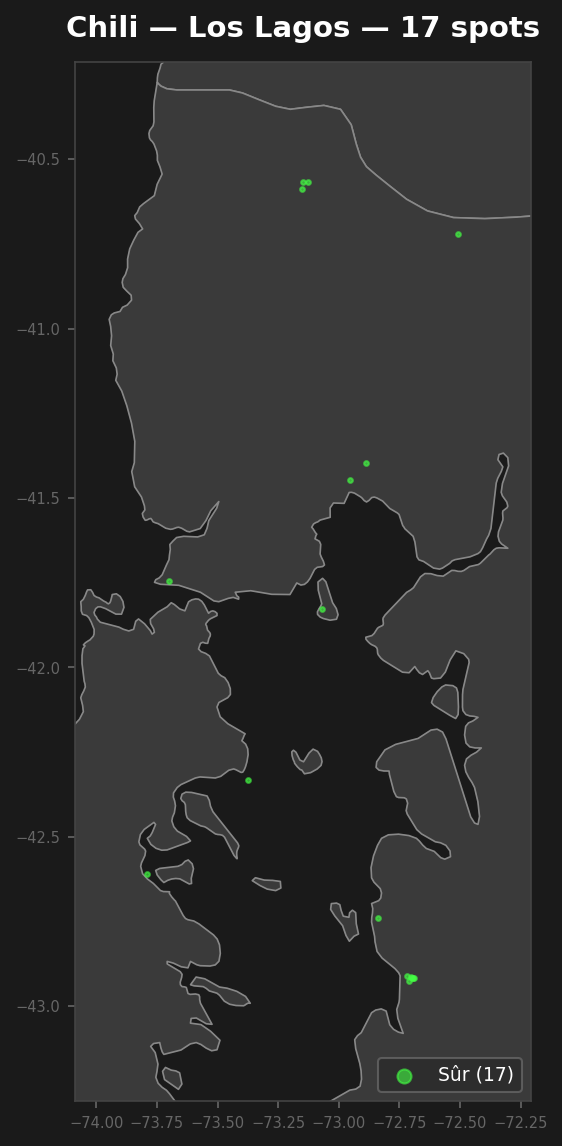562x1146 pixels.
Task: Select the green spot near −72.85, −42.75
Action: point(379,919)
